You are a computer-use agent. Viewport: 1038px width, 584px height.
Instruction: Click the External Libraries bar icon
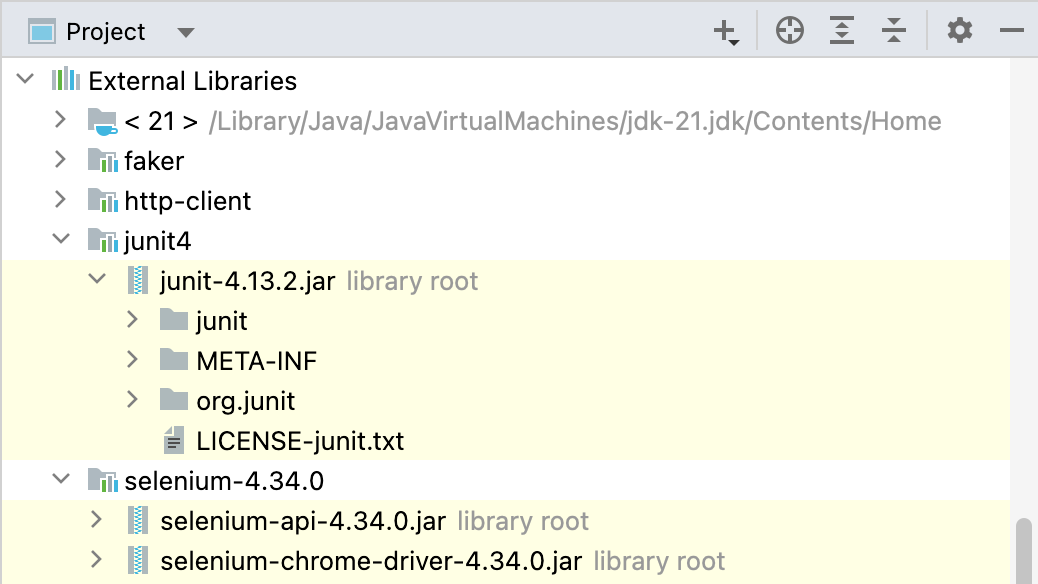coord(66,80)
